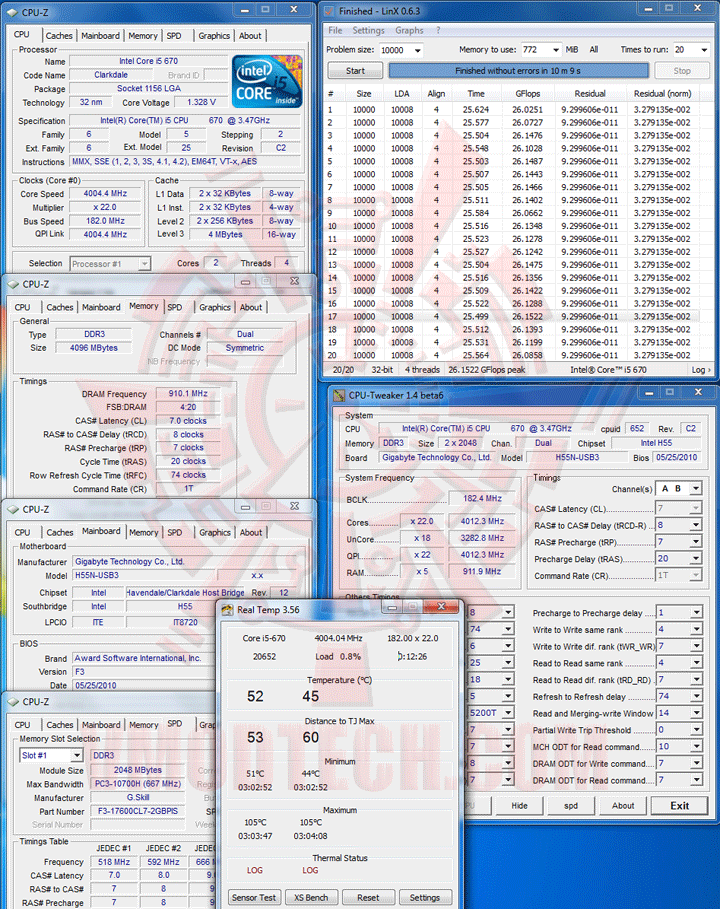Click the Mainboard Model H55N-USB3 field
The height and width of the screenshot is (909, 720).
pyautogui.click(x=144, y=576)
